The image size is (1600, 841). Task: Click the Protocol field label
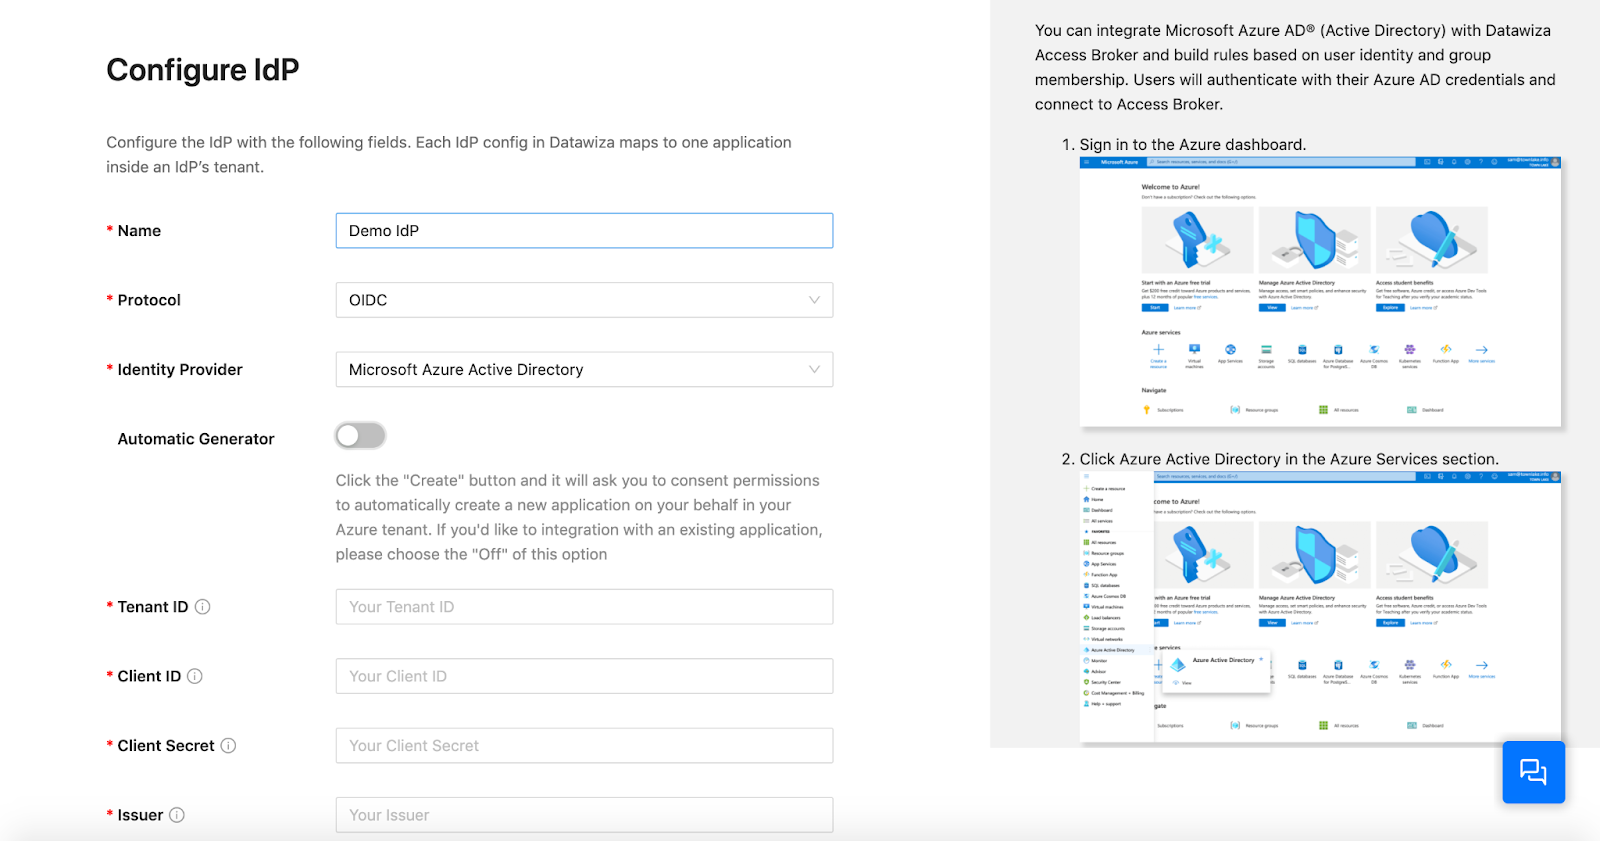click(x=149, y=300)
